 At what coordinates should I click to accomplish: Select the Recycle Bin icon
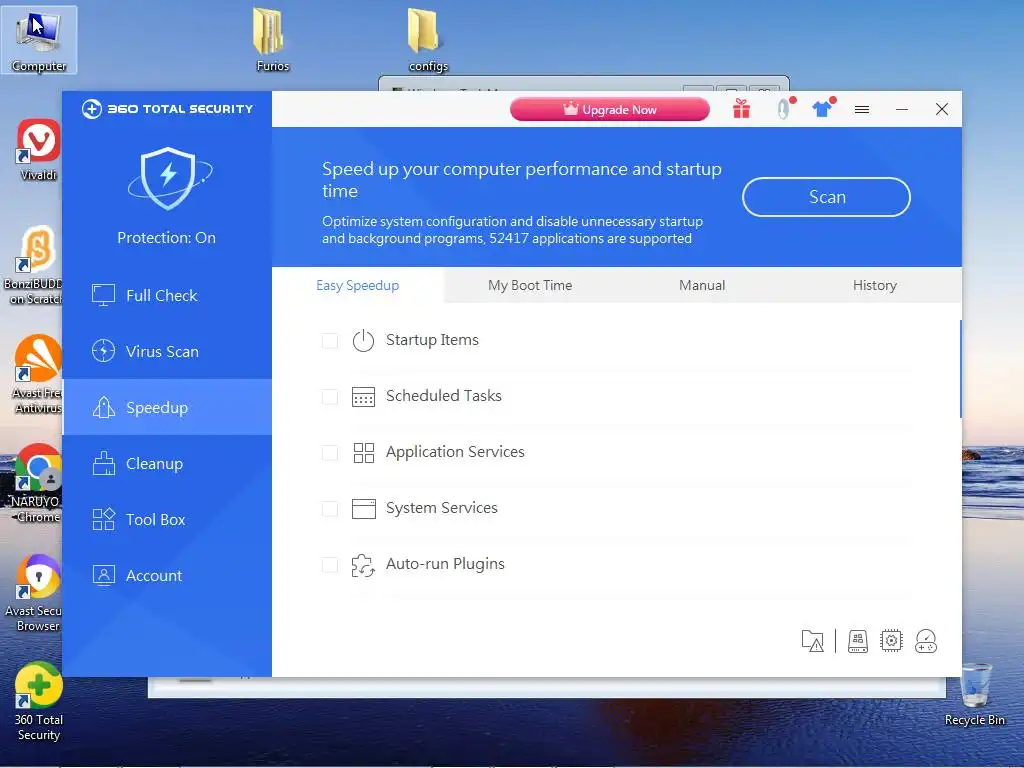[x=974, y=694]
